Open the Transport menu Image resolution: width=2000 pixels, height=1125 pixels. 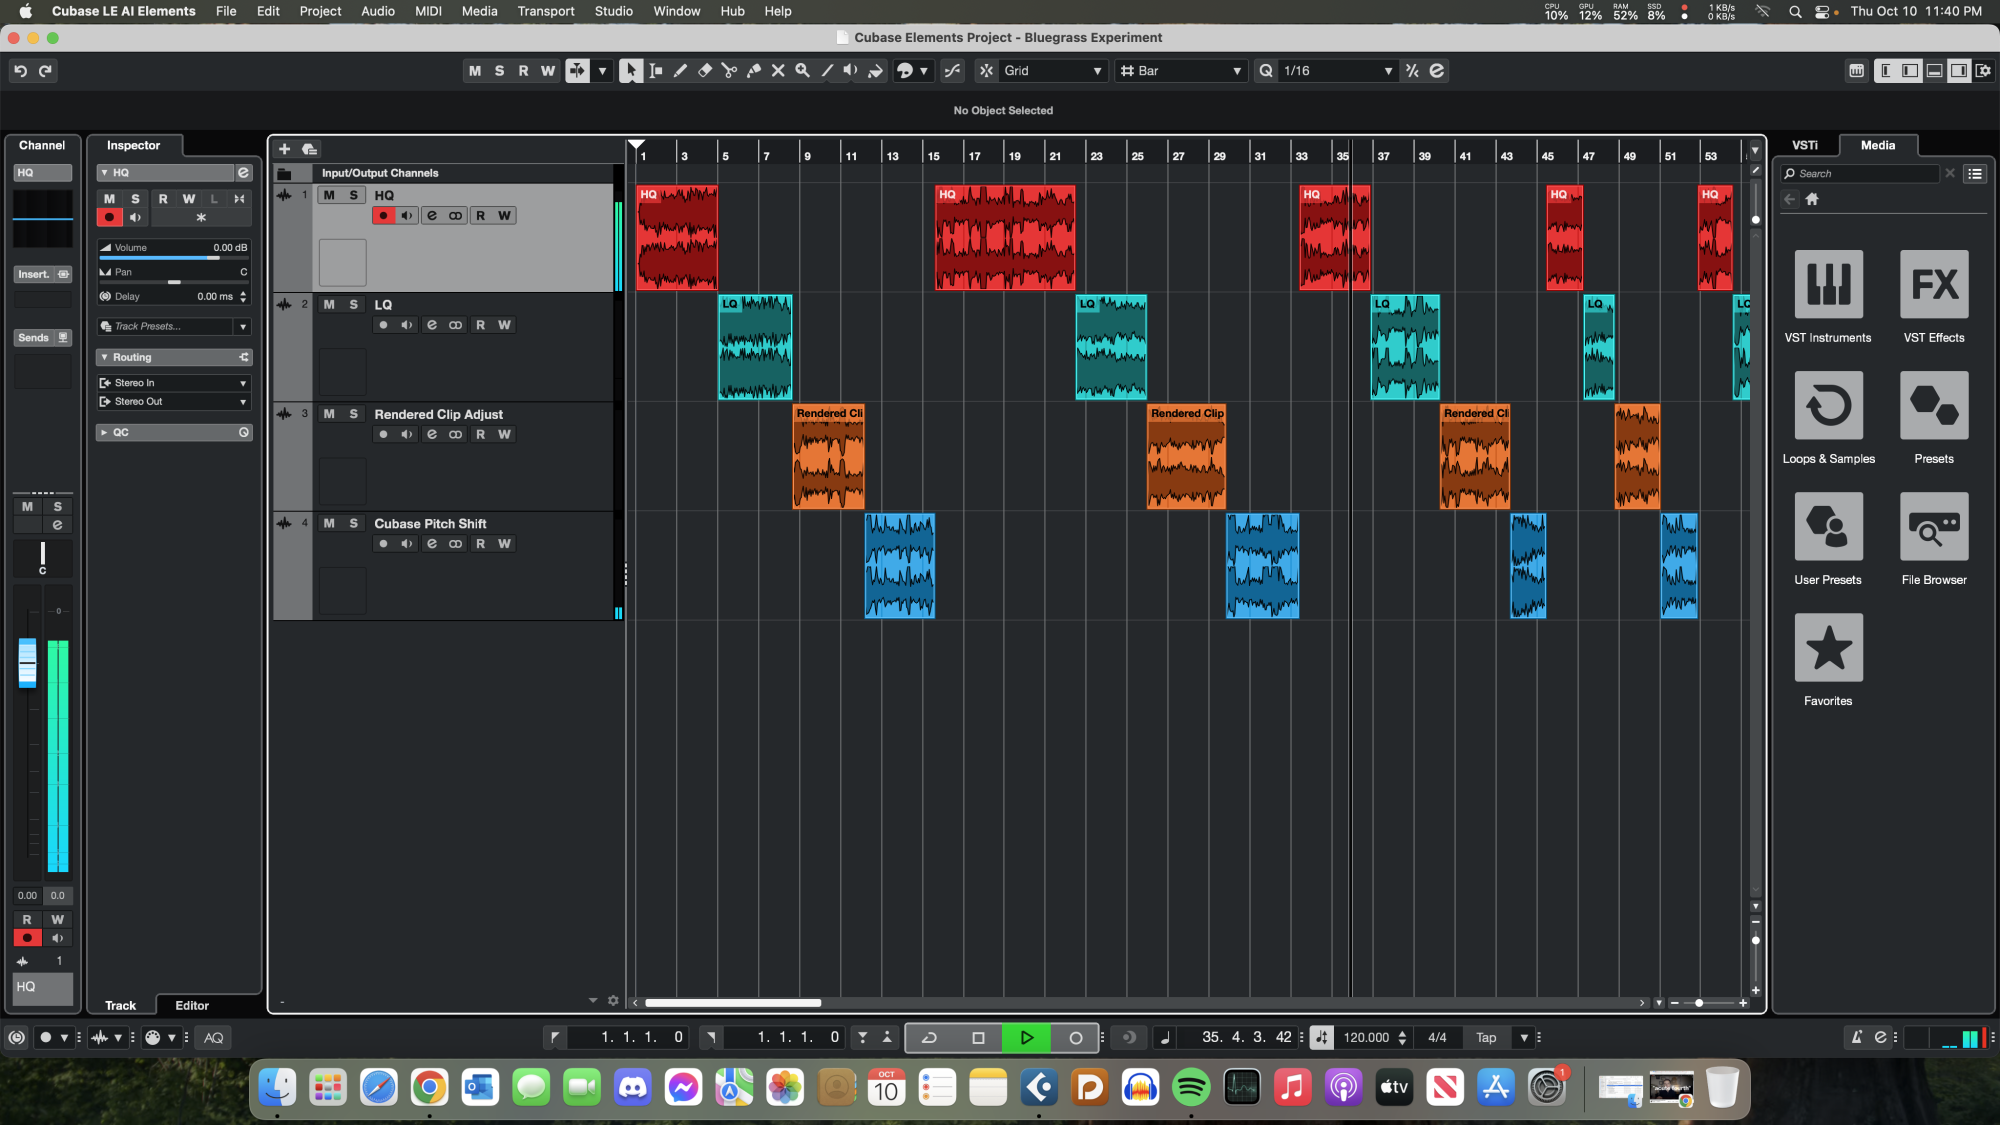(x=545, y=11)
